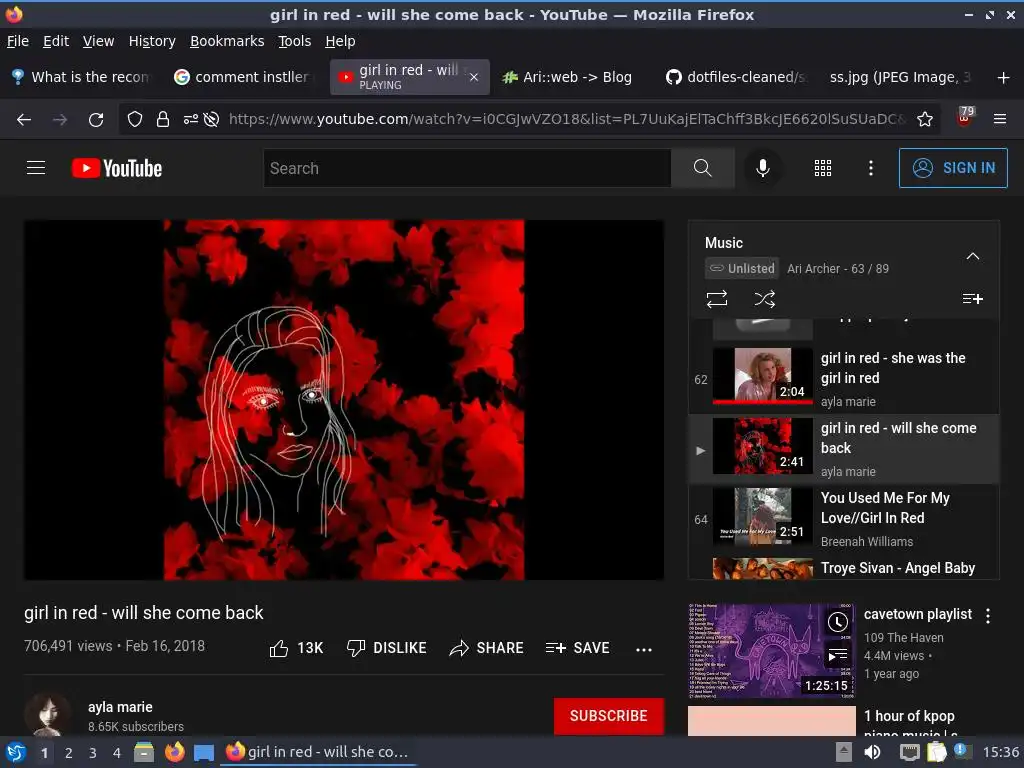Toggle loop playlist

click(716, 299)
